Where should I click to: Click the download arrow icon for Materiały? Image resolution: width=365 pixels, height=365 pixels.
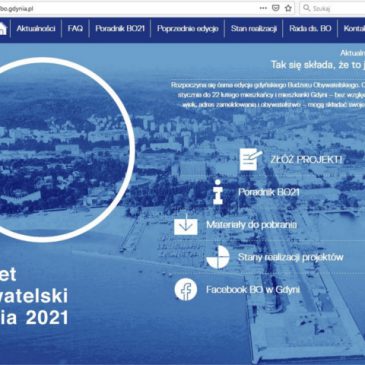point(186,224)
